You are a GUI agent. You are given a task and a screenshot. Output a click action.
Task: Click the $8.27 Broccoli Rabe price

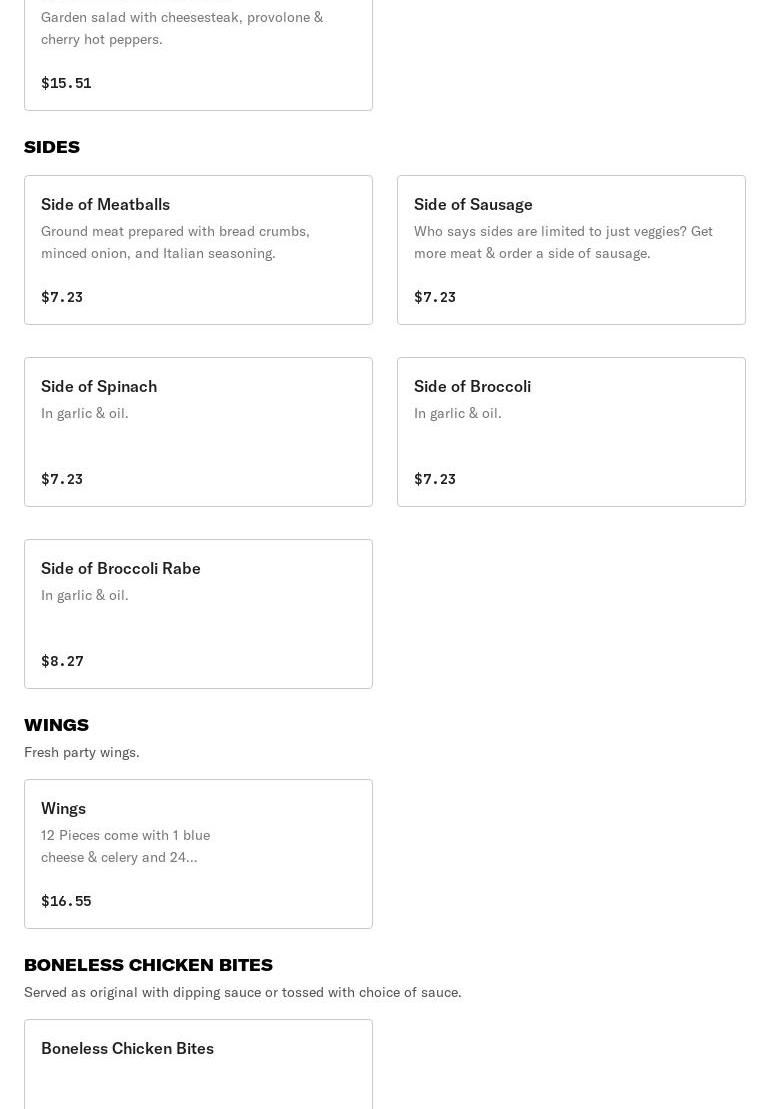pos(62,661)
